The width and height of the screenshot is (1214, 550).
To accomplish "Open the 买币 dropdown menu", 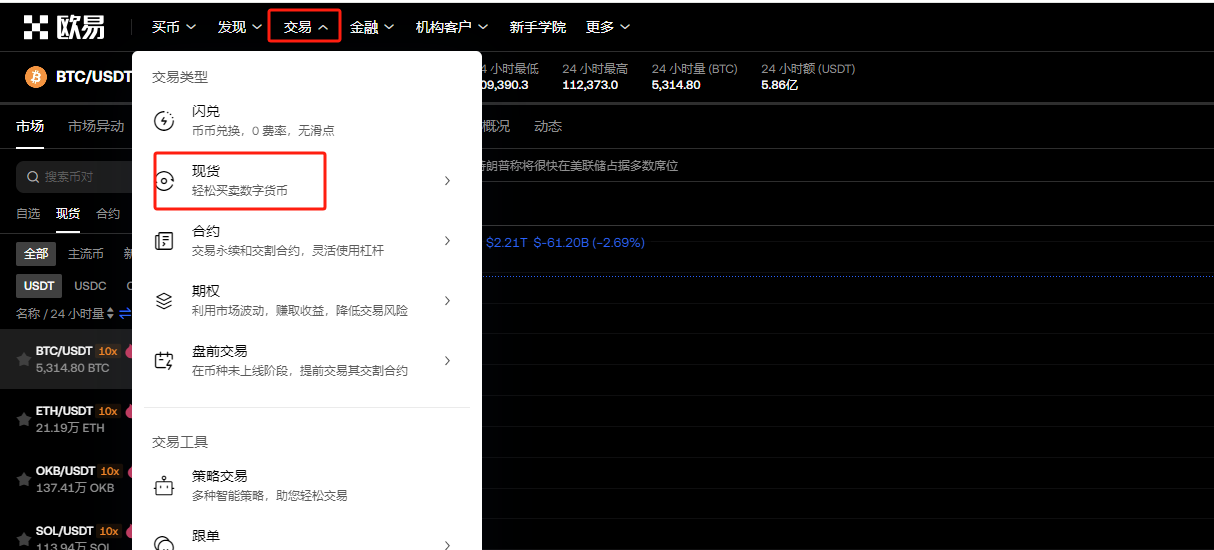I will 174,27.
